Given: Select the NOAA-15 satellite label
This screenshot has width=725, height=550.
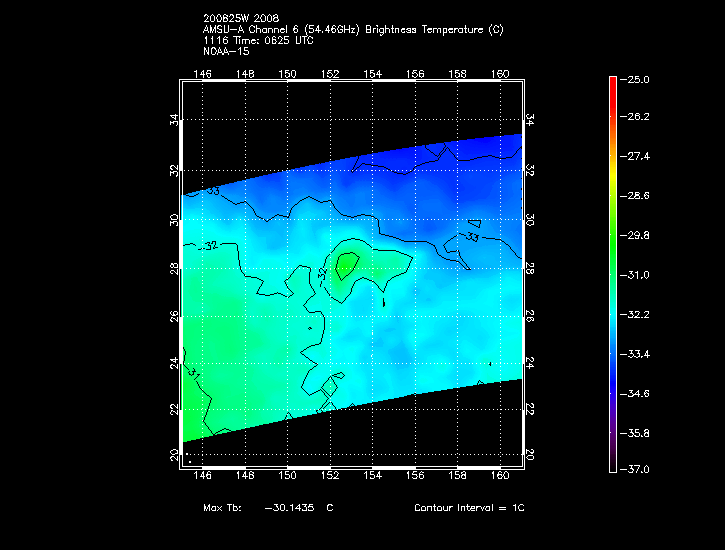Looking at the screenshot, I should (226, 50).
